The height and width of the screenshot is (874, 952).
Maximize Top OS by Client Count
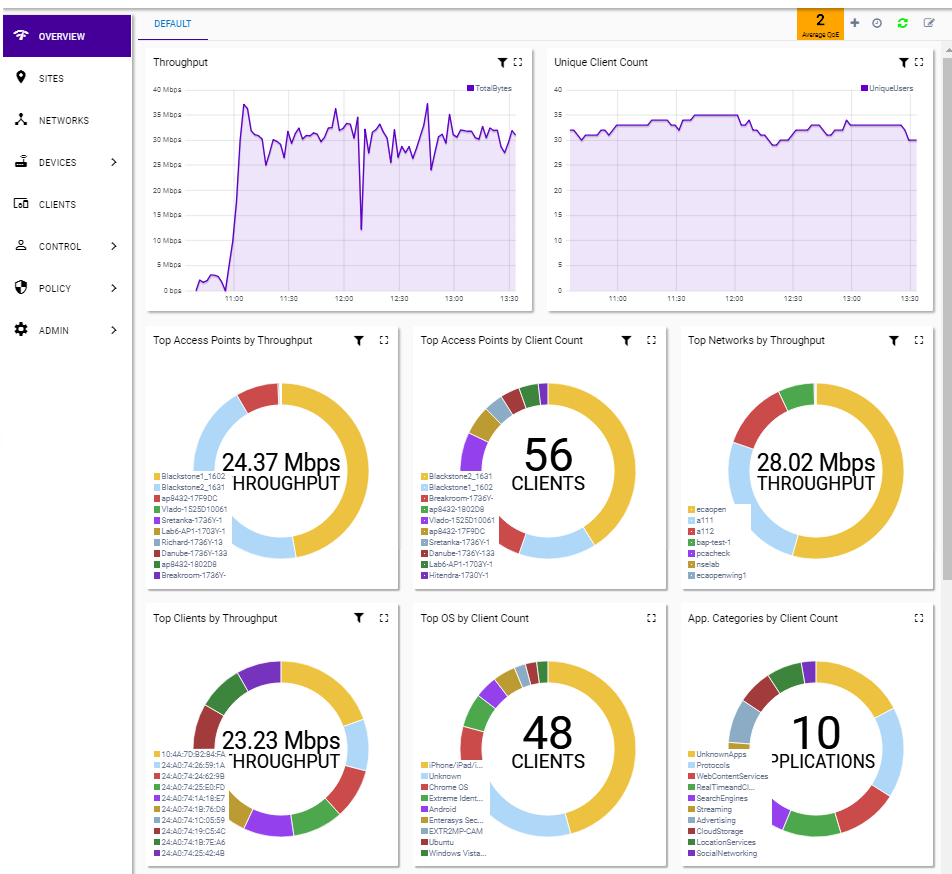(651, 618)
